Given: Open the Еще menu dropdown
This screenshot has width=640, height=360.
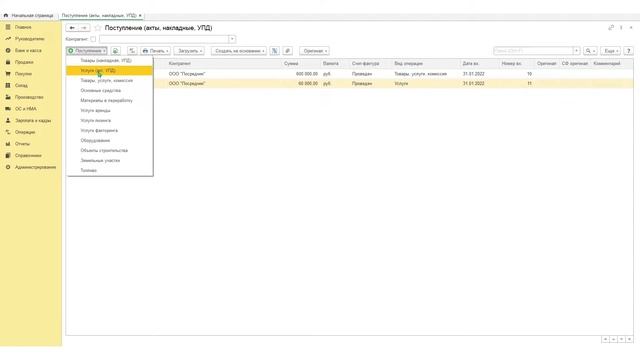Looking at the screenshot, I should tap(611, 51).
